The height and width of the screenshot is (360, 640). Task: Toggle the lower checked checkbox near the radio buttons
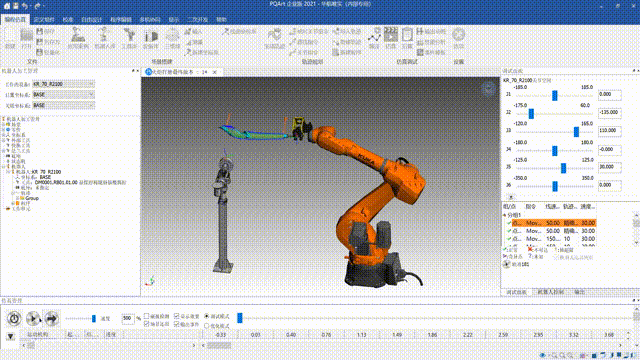pyautogui.click(x=177, y=324)
